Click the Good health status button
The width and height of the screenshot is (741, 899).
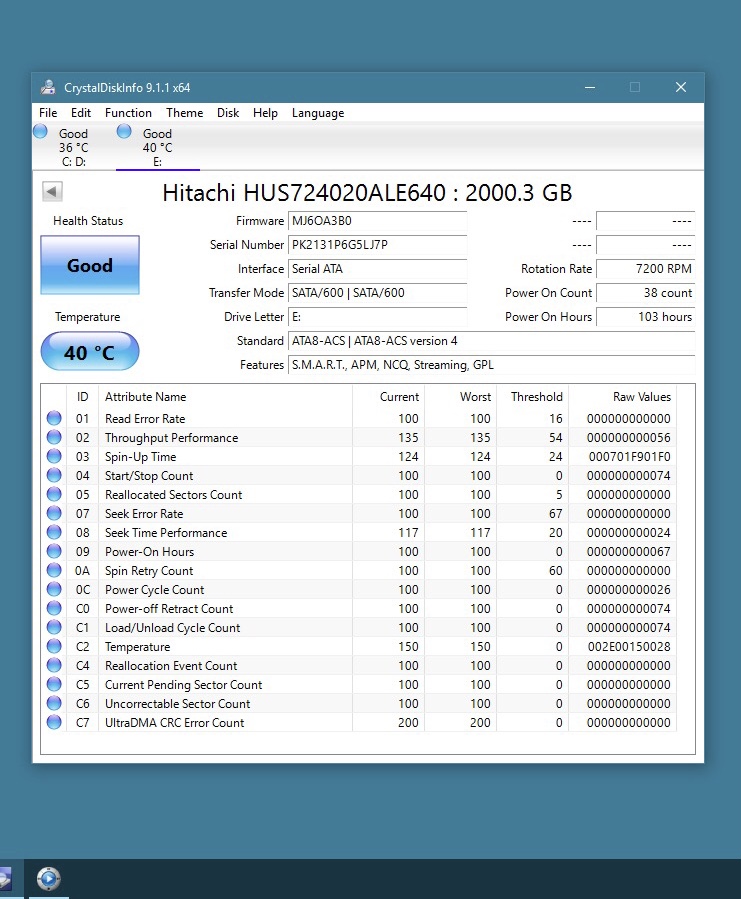point(90,265)
